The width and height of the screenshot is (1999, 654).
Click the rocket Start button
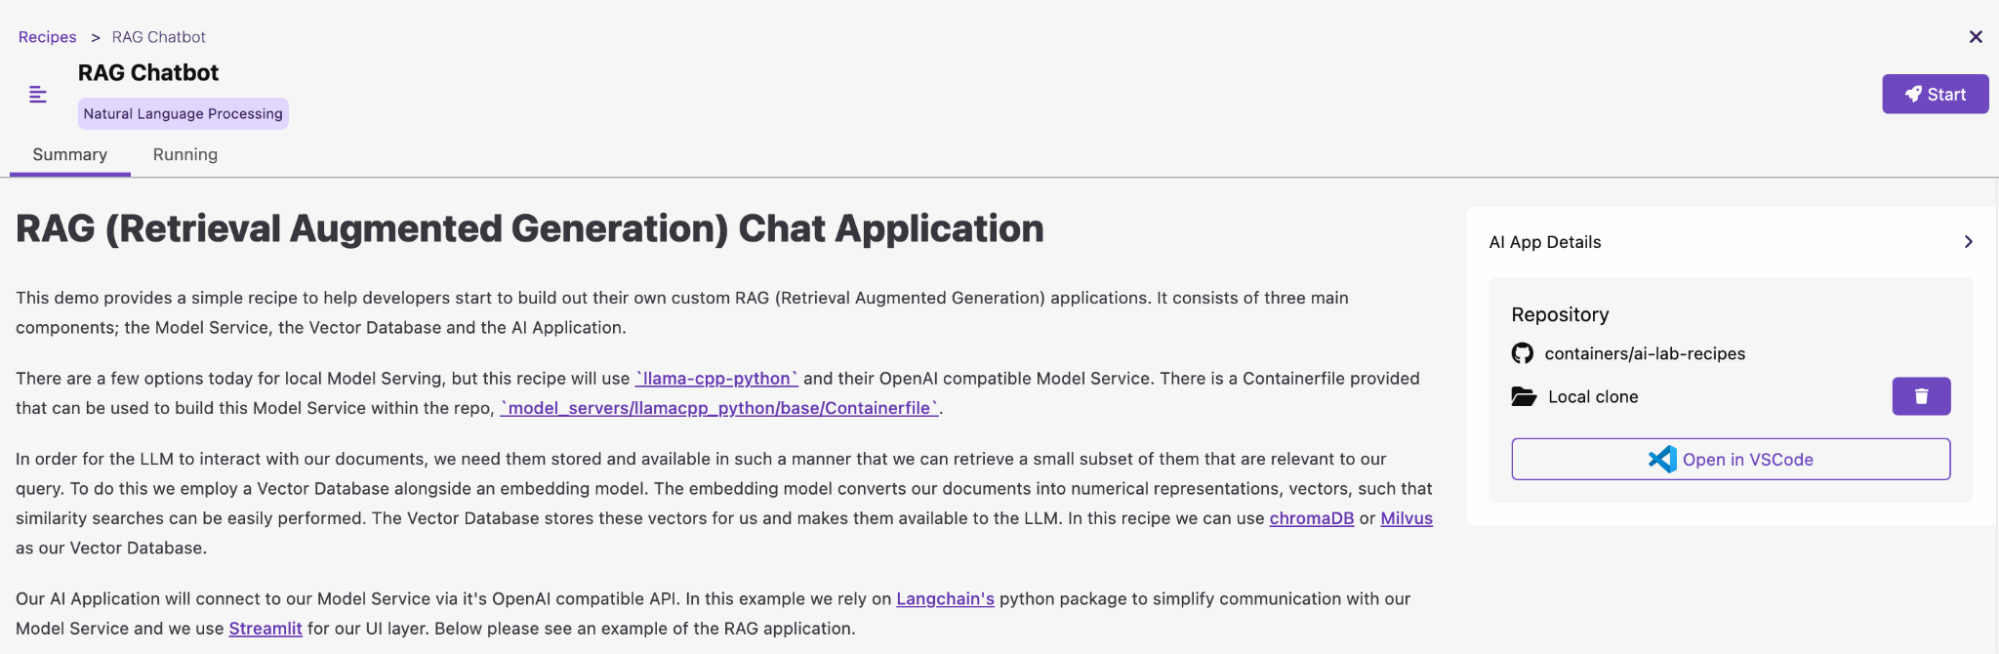(x=1934, y=94)
